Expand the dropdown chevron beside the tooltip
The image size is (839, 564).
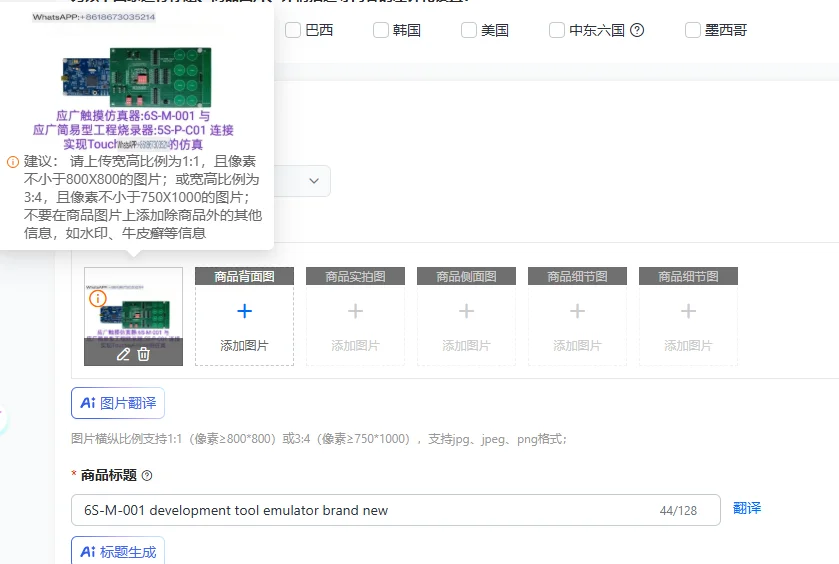[314, 181]
